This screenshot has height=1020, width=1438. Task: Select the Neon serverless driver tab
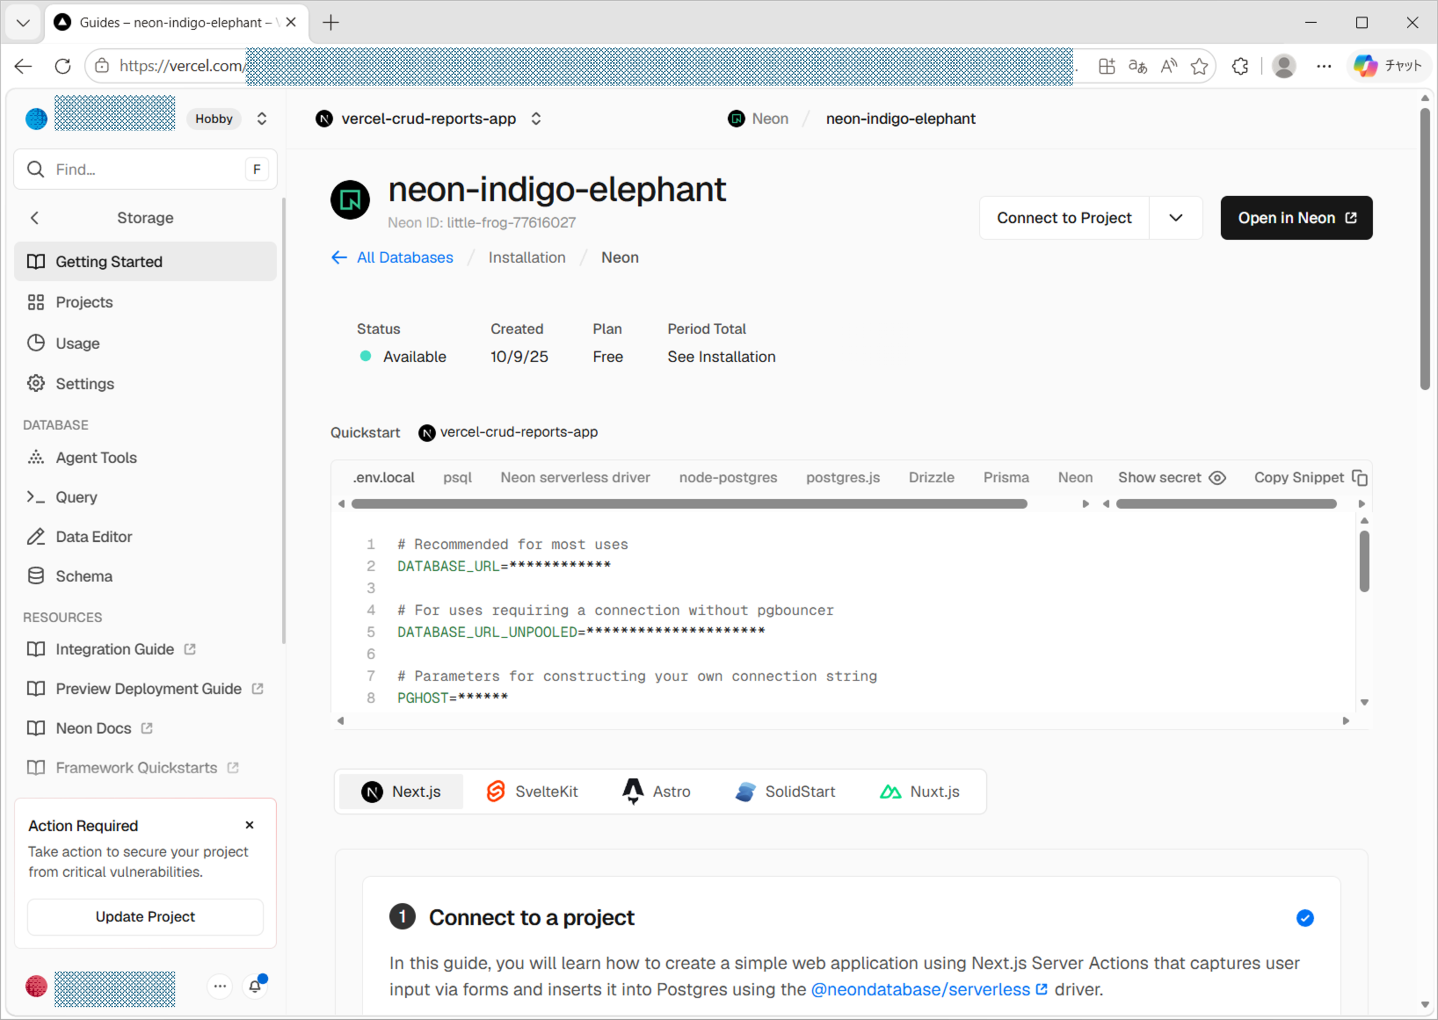click(575, 477)
